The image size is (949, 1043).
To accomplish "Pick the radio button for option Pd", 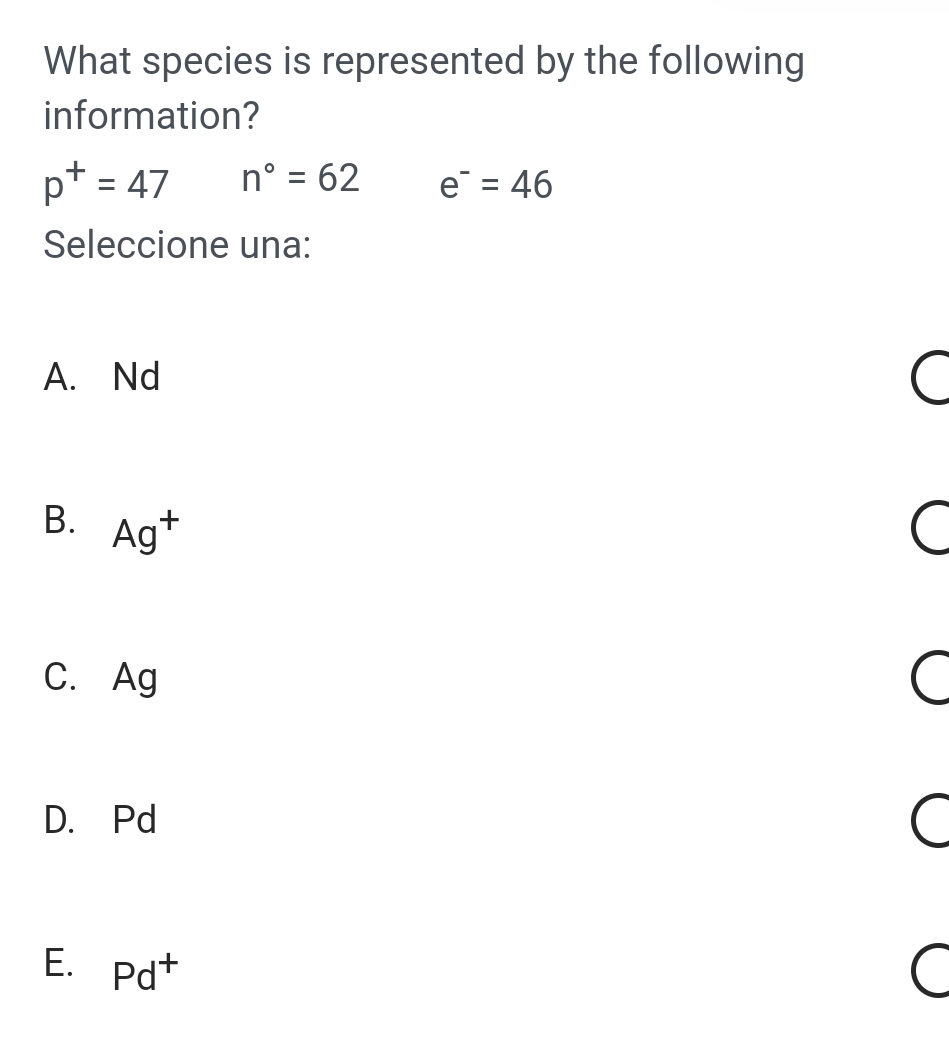I will coord(932,821).
